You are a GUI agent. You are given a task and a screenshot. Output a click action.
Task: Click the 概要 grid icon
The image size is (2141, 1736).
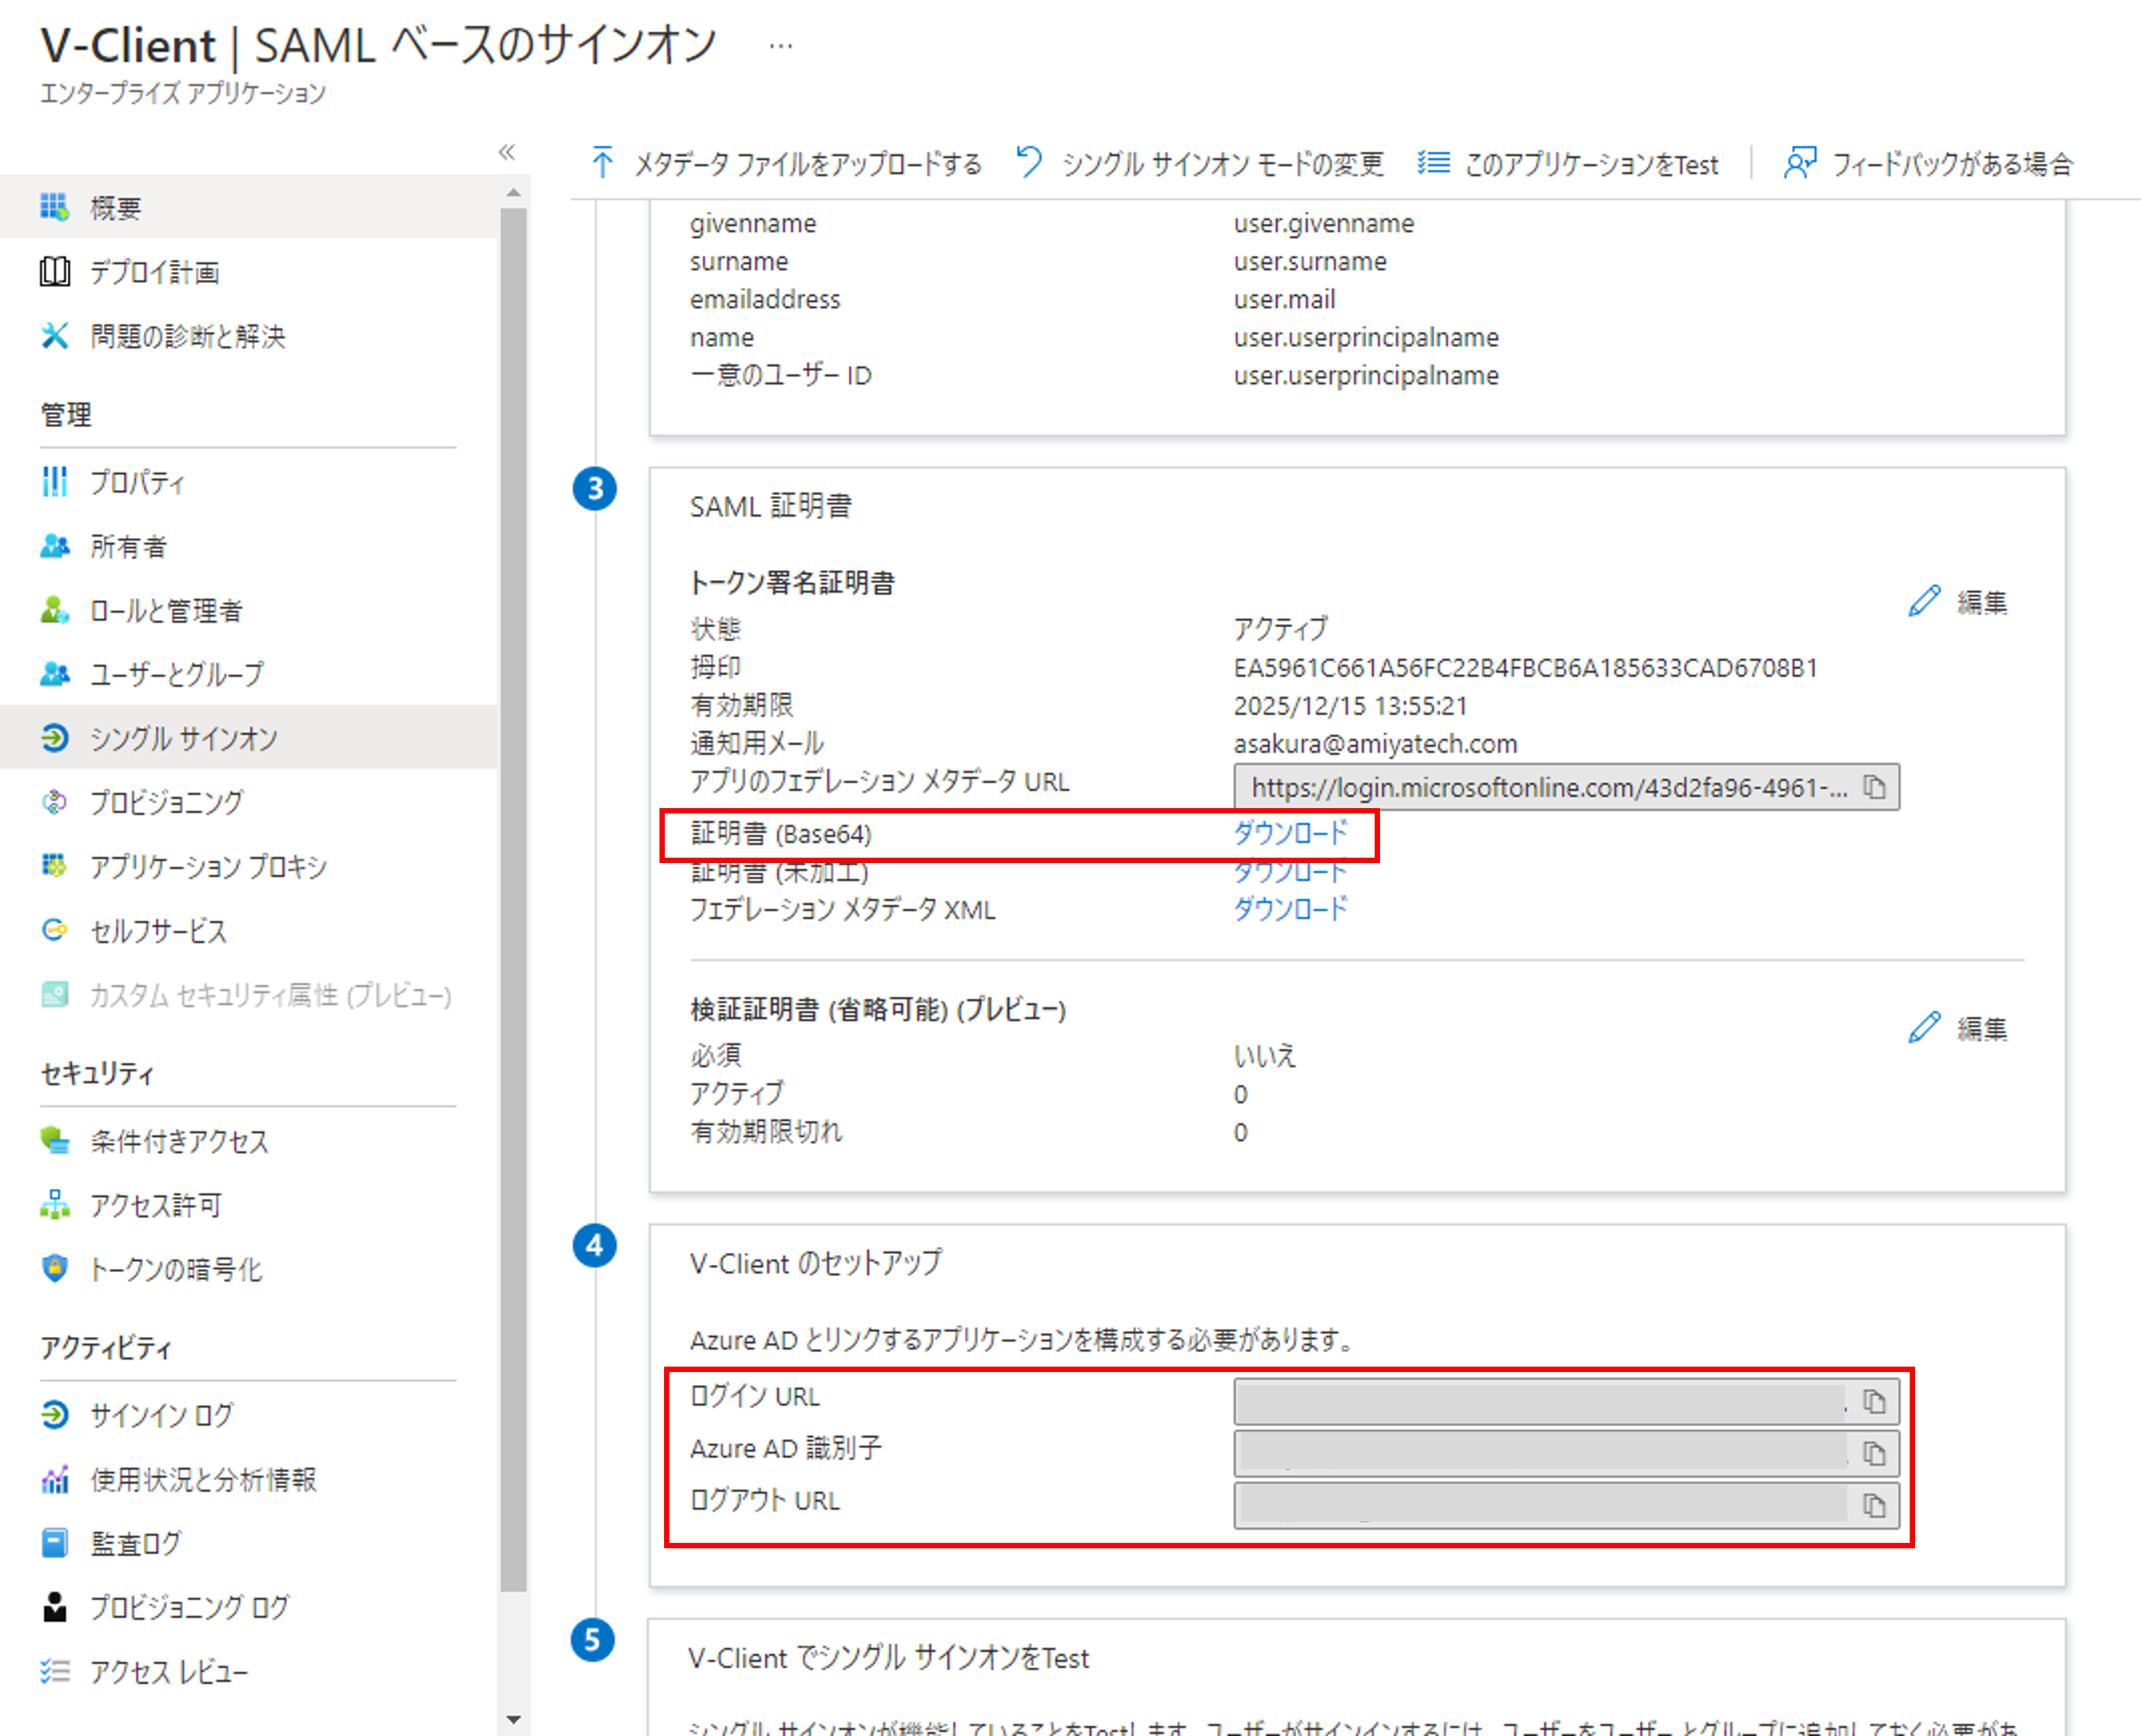click(54, 207)
